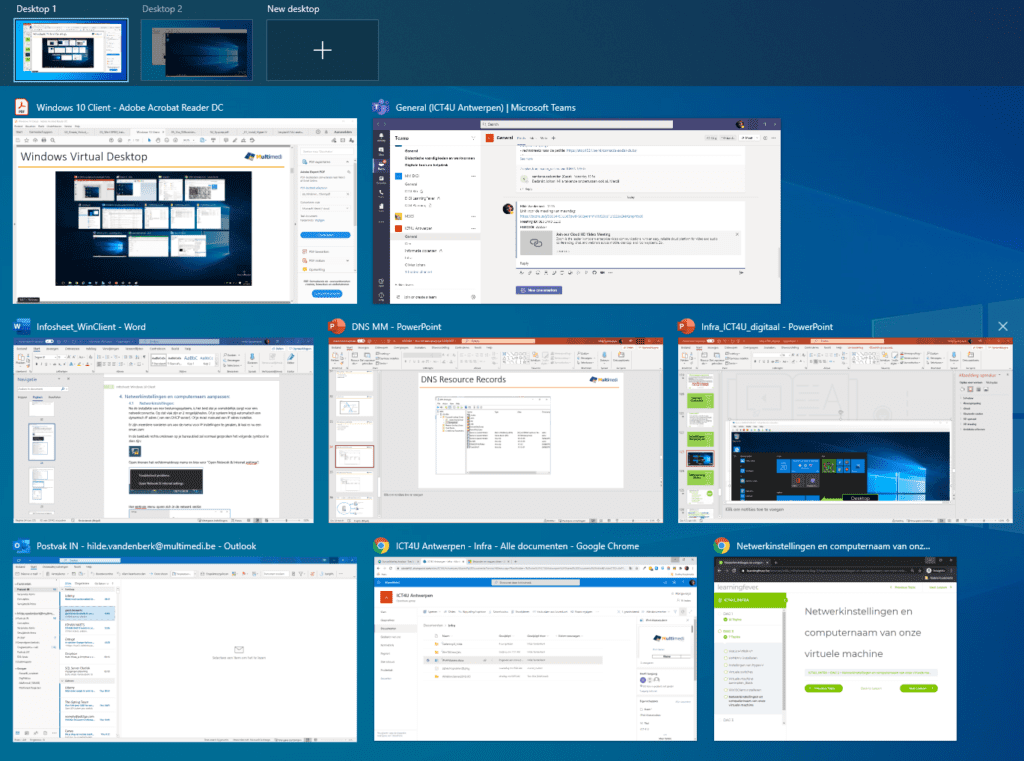Viewport: 1024px width, 761px height.
Task: Open the Netwerkinstellingen Chrome window preview
Action: tap(835, 649)
